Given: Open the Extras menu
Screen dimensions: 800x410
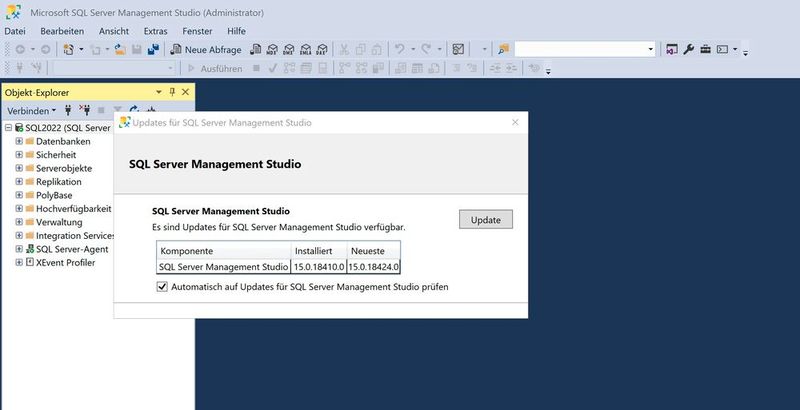Looking at the screenshot, I should click(x=156, y=31).
